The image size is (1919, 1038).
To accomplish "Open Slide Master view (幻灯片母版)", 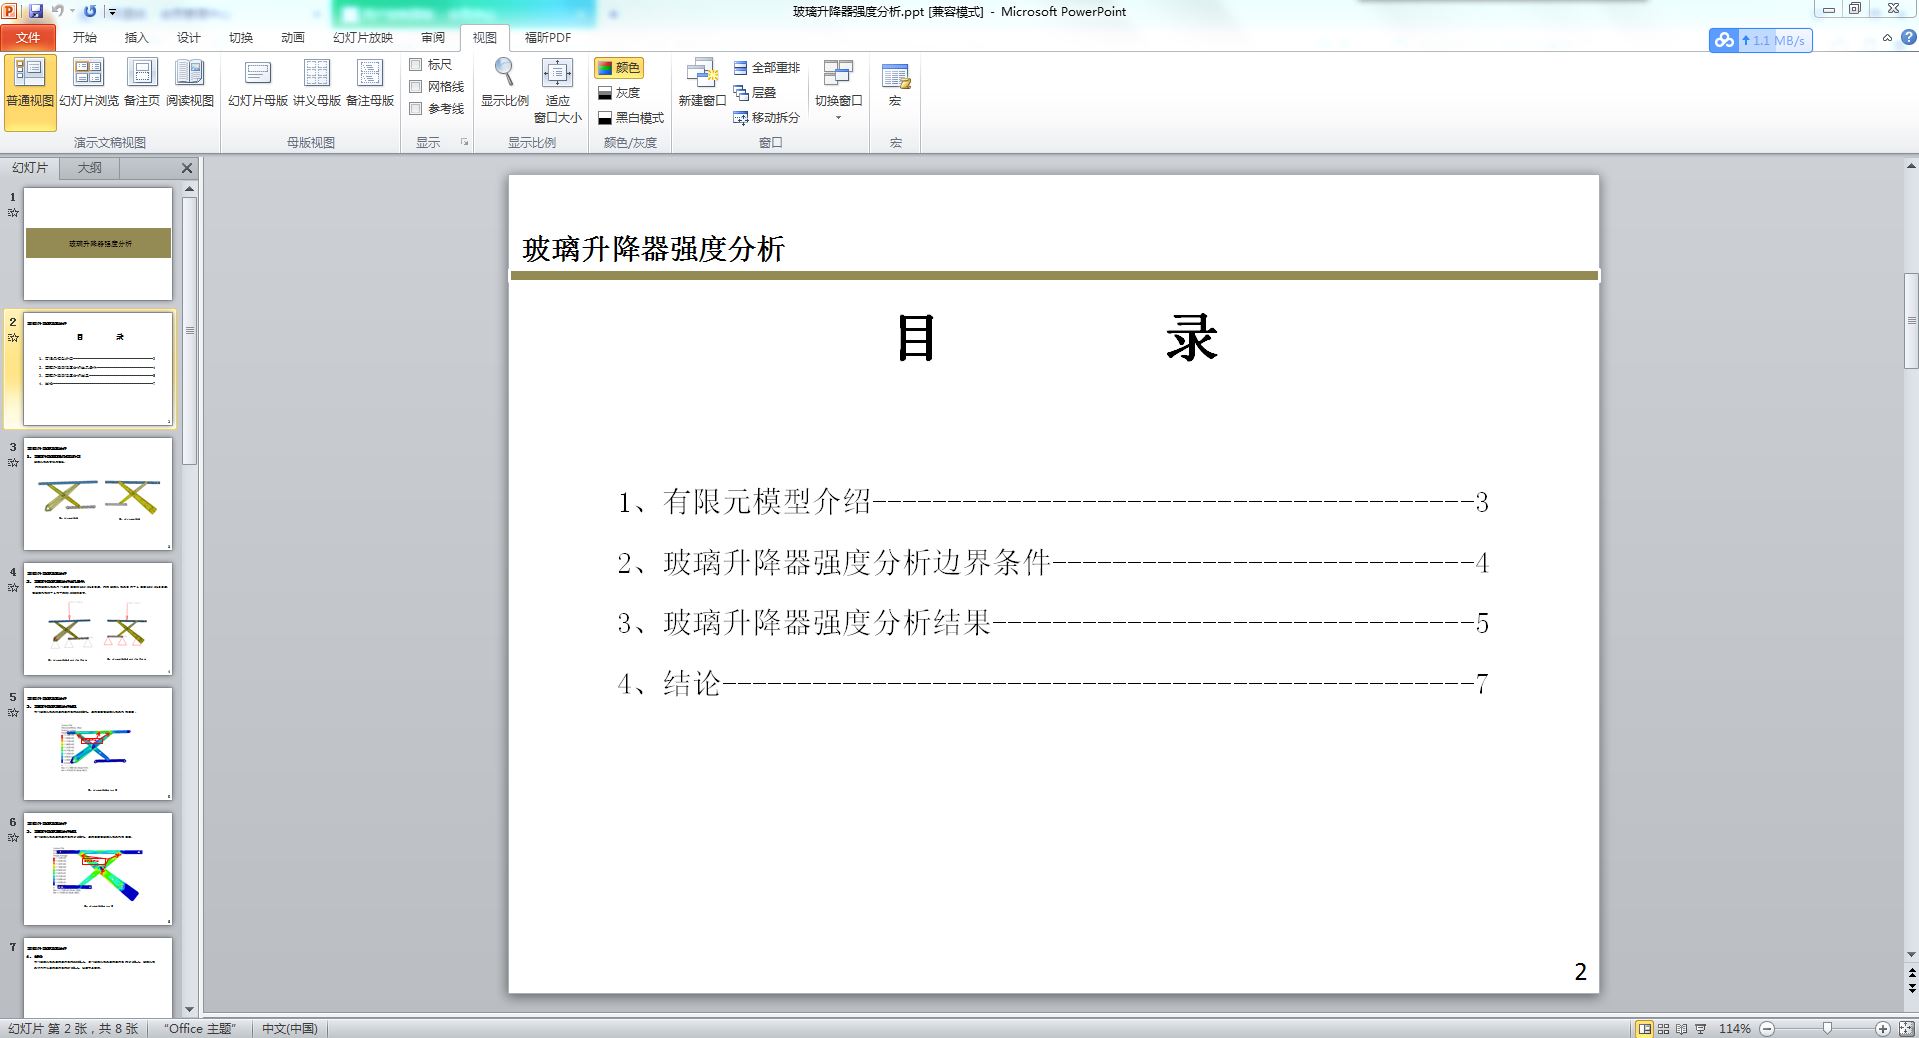I will click(258, 84).
